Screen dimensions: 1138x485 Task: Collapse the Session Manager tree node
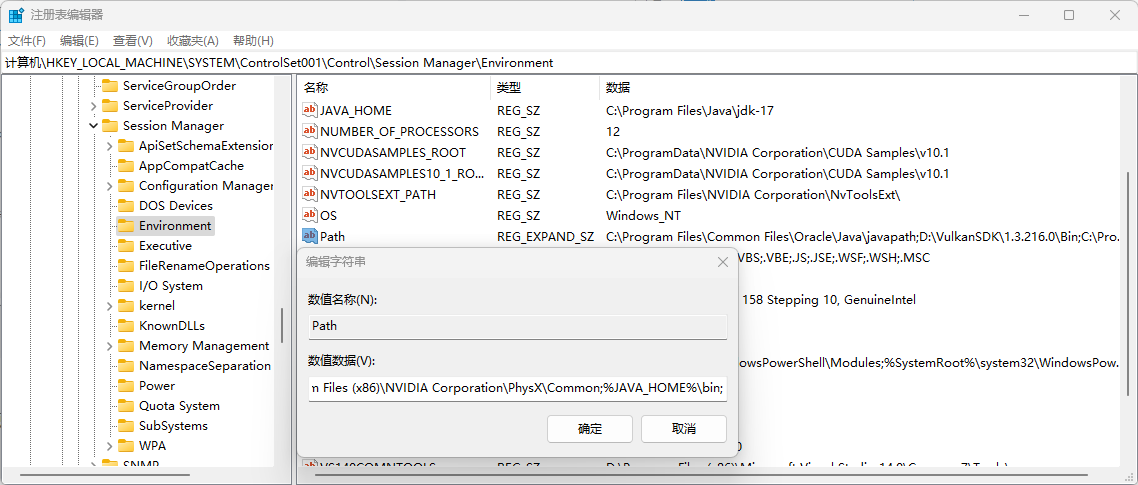click(93, 126)
